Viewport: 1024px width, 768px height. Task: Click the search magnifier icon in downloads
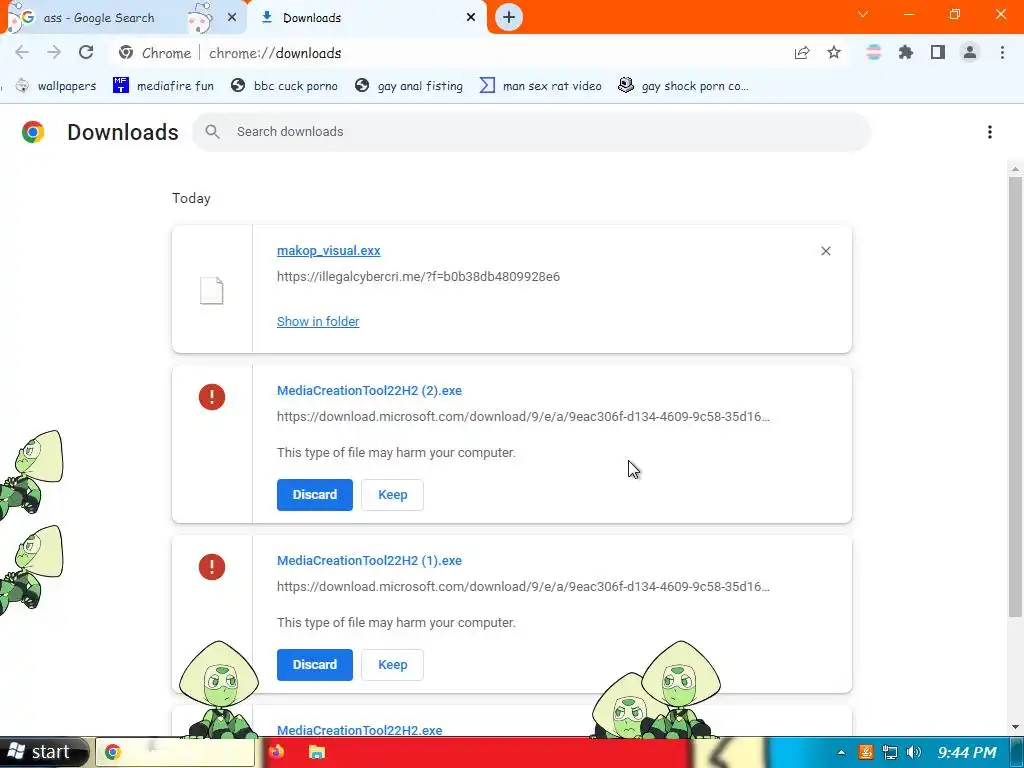pos(212,132)
